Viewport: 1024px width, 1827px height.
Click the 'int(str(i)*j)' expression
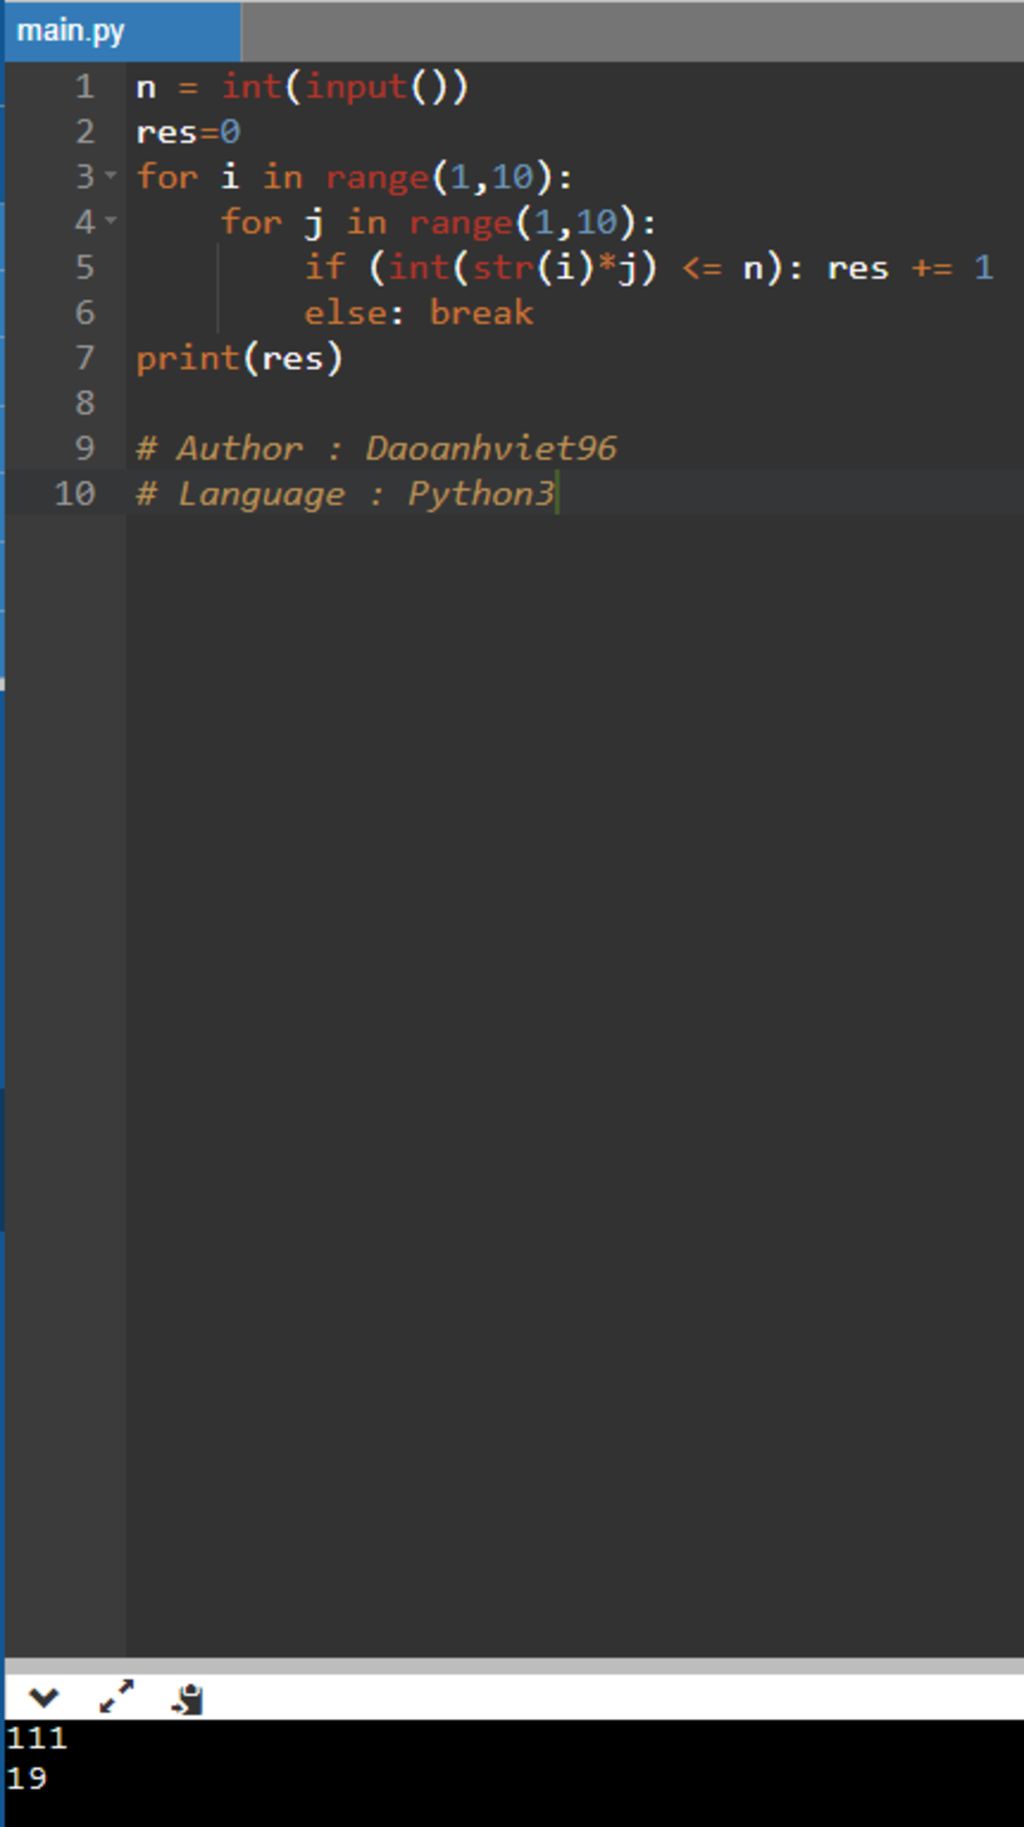[512, 268]
